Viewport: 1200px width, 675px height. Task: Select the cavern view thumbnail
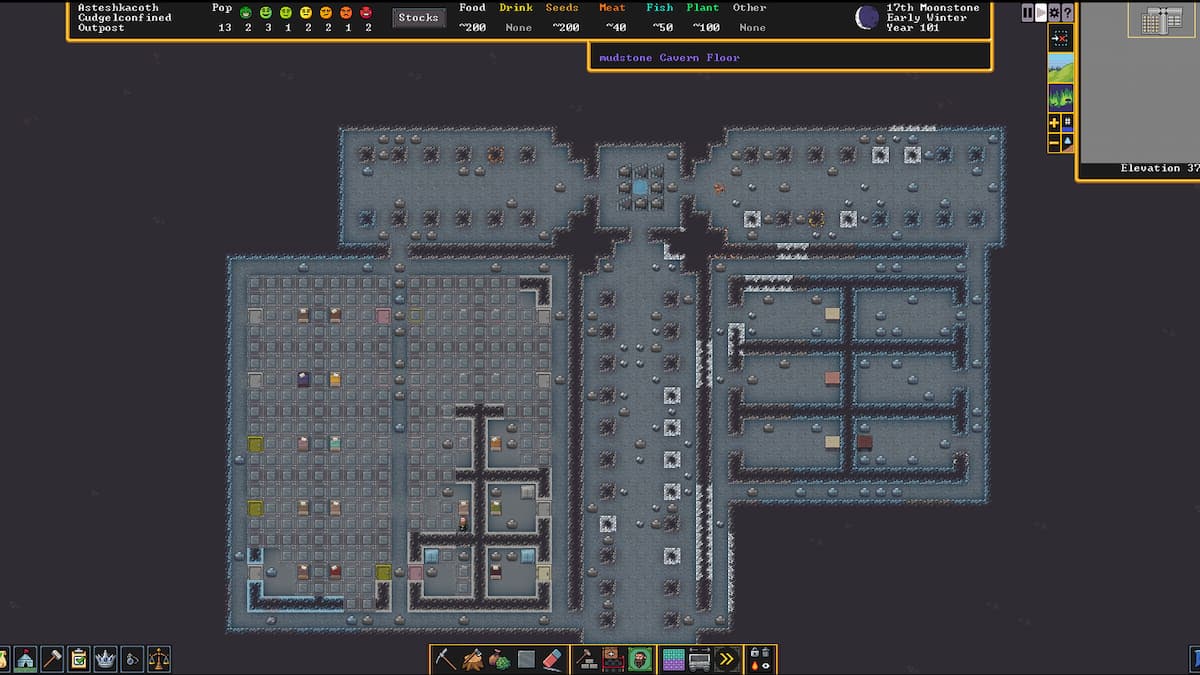pyautogui.click(x=1062, y=97)
